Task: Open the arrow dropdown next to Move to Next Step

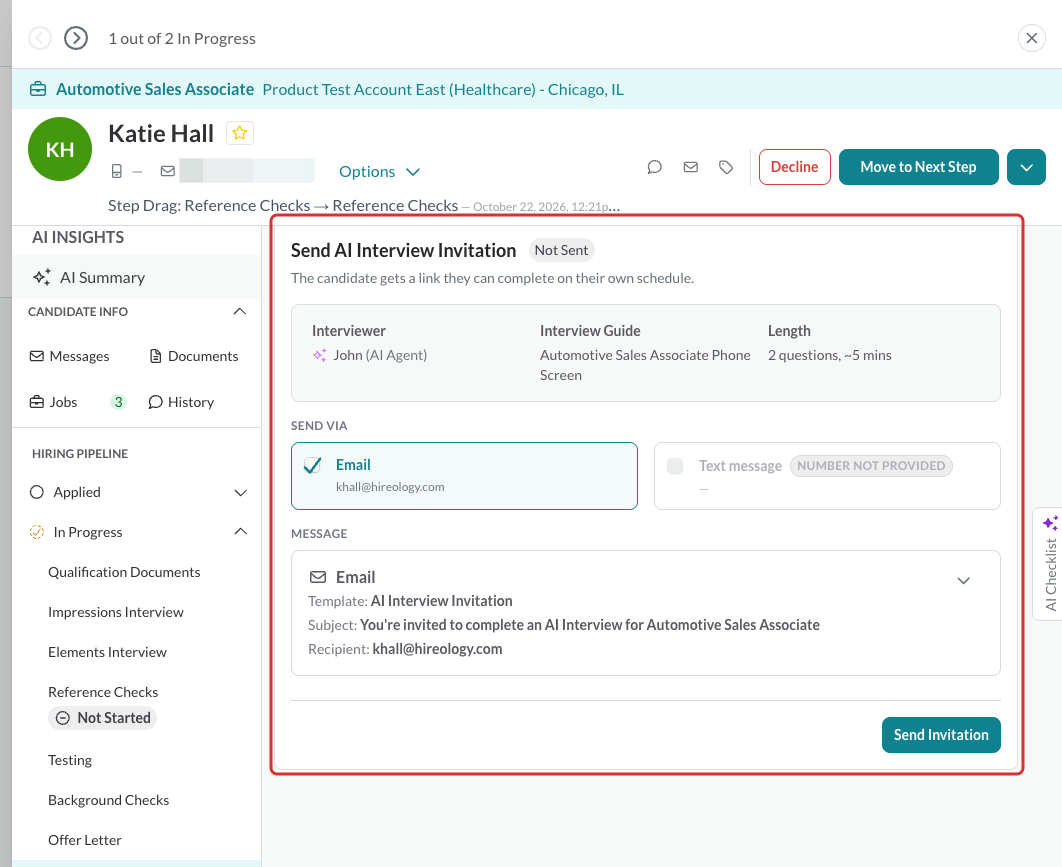Action: click(1026, 167)
